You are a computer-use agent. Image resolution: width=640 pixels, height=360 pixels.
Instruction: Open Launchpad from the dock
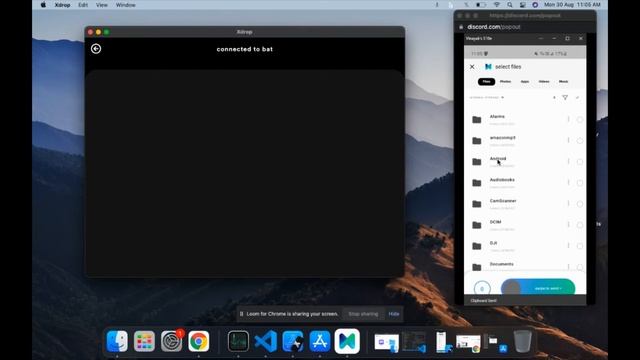[144, 341]
